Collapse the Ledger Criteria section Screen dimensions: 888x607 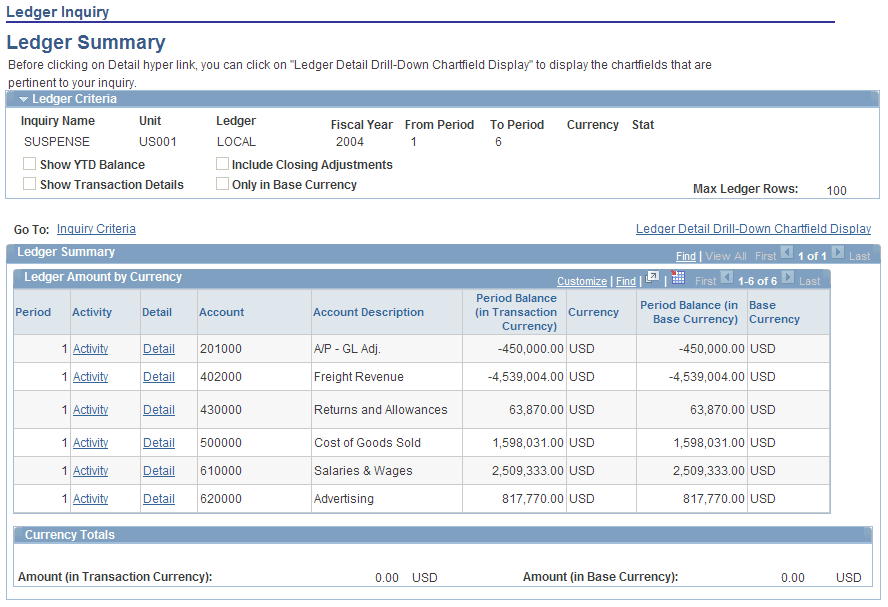point(23,97)
